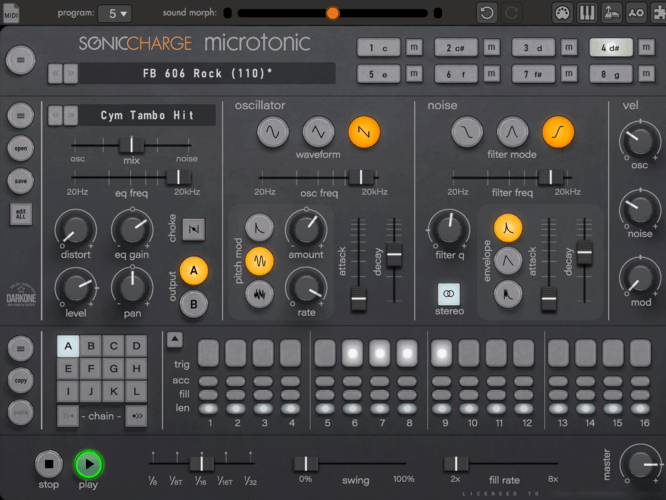666x500 pixels.
Task: Click the redo arrow icon
Action: [511, 13]
